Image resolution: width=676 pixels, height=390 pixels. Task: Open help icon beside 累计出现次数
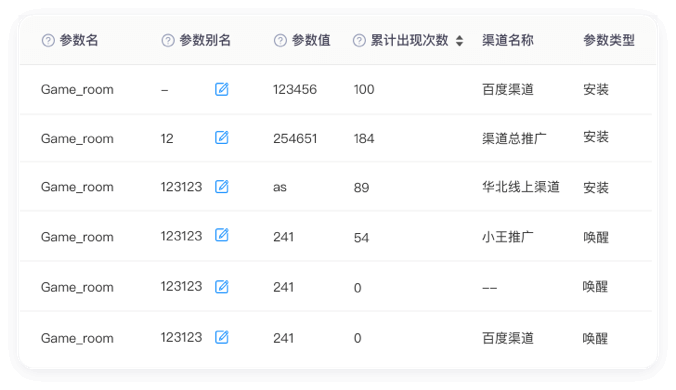[x=359, y=41]
